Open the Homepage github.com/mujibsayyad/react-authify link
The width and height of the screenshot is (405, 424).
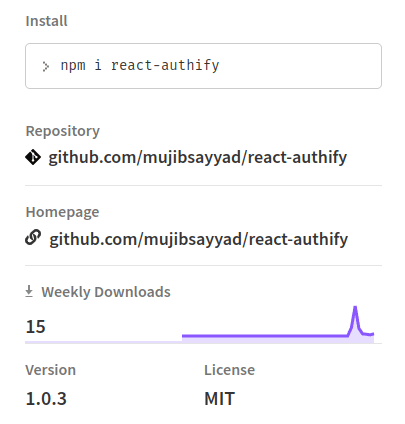click(x=199, y=239)
